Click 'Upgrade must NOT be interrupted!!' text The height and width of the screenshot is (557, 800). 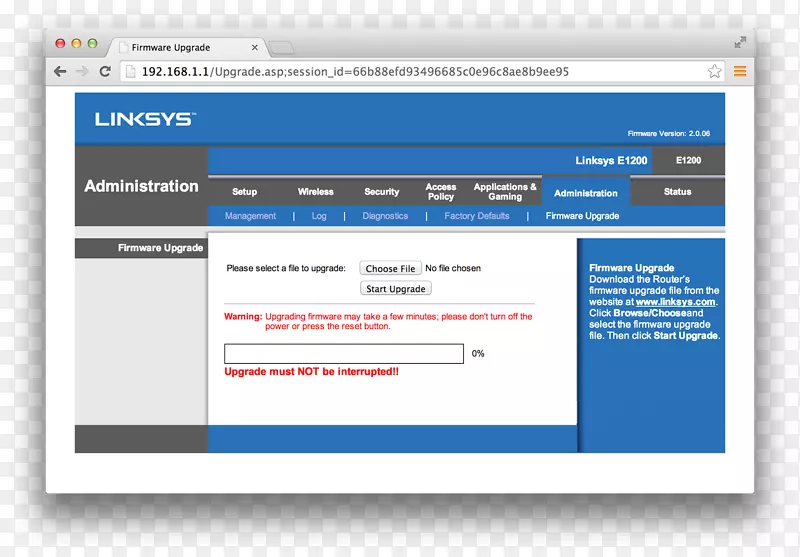click(x=311, y=372)
